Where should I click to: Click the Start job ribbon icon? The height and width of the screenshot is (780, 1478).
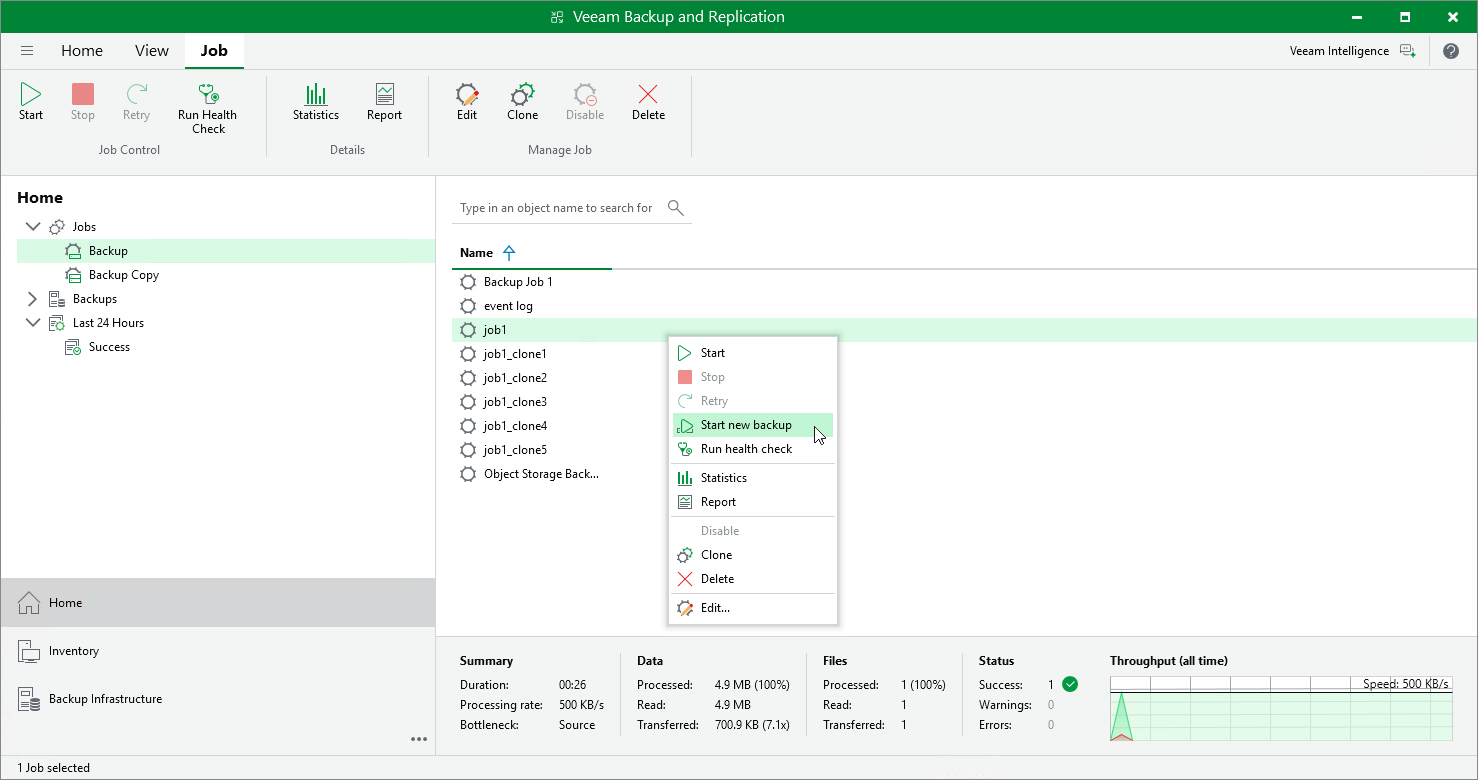point(31,102)
